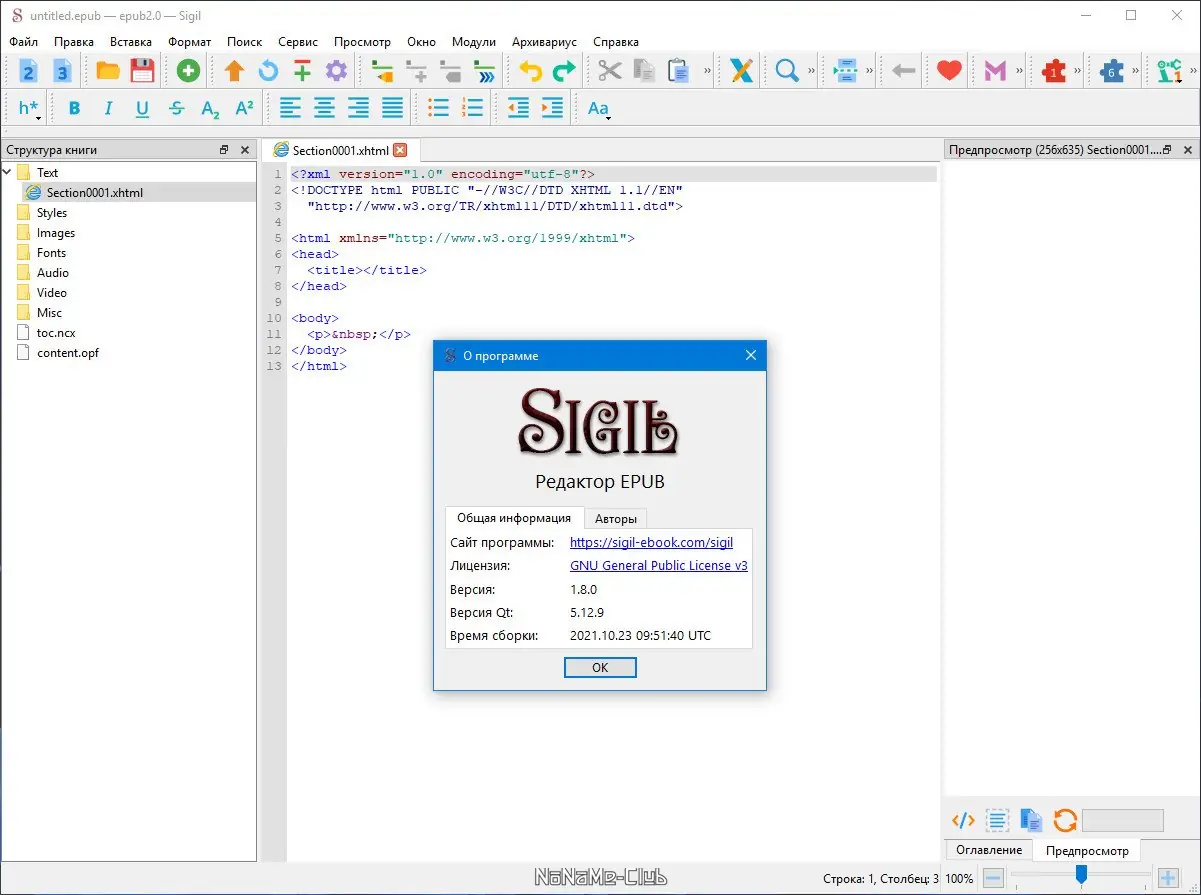
Task: Click the zoom slider handle
Action: [1081, 875]
